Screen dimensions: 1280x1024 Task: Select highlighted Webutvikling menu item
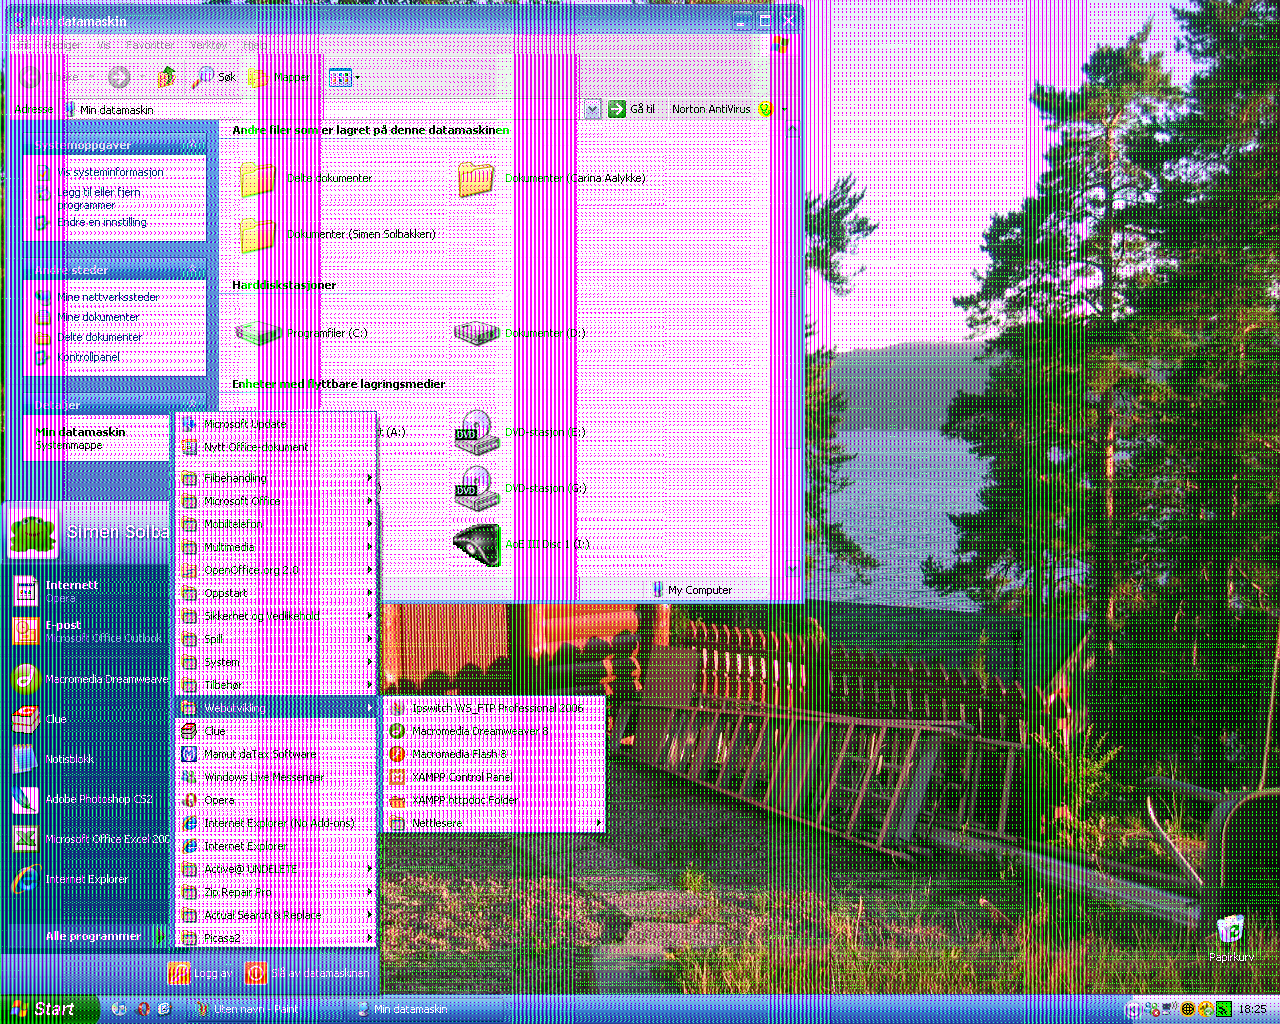point(277,708)
